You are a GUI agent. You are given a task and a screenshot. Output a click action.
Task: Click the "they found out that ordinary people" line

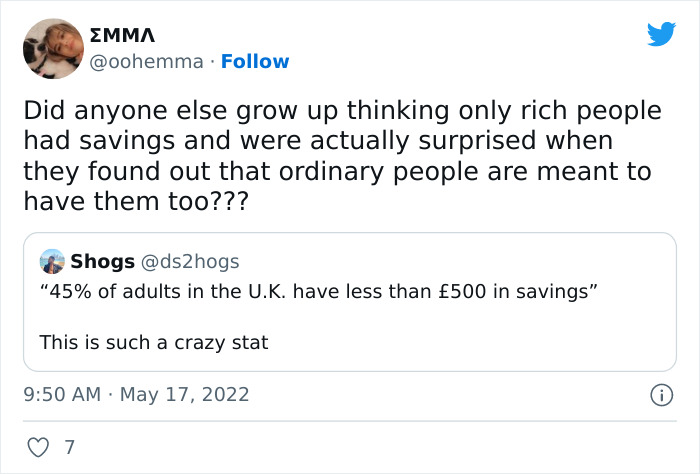(x=338, y=170)
